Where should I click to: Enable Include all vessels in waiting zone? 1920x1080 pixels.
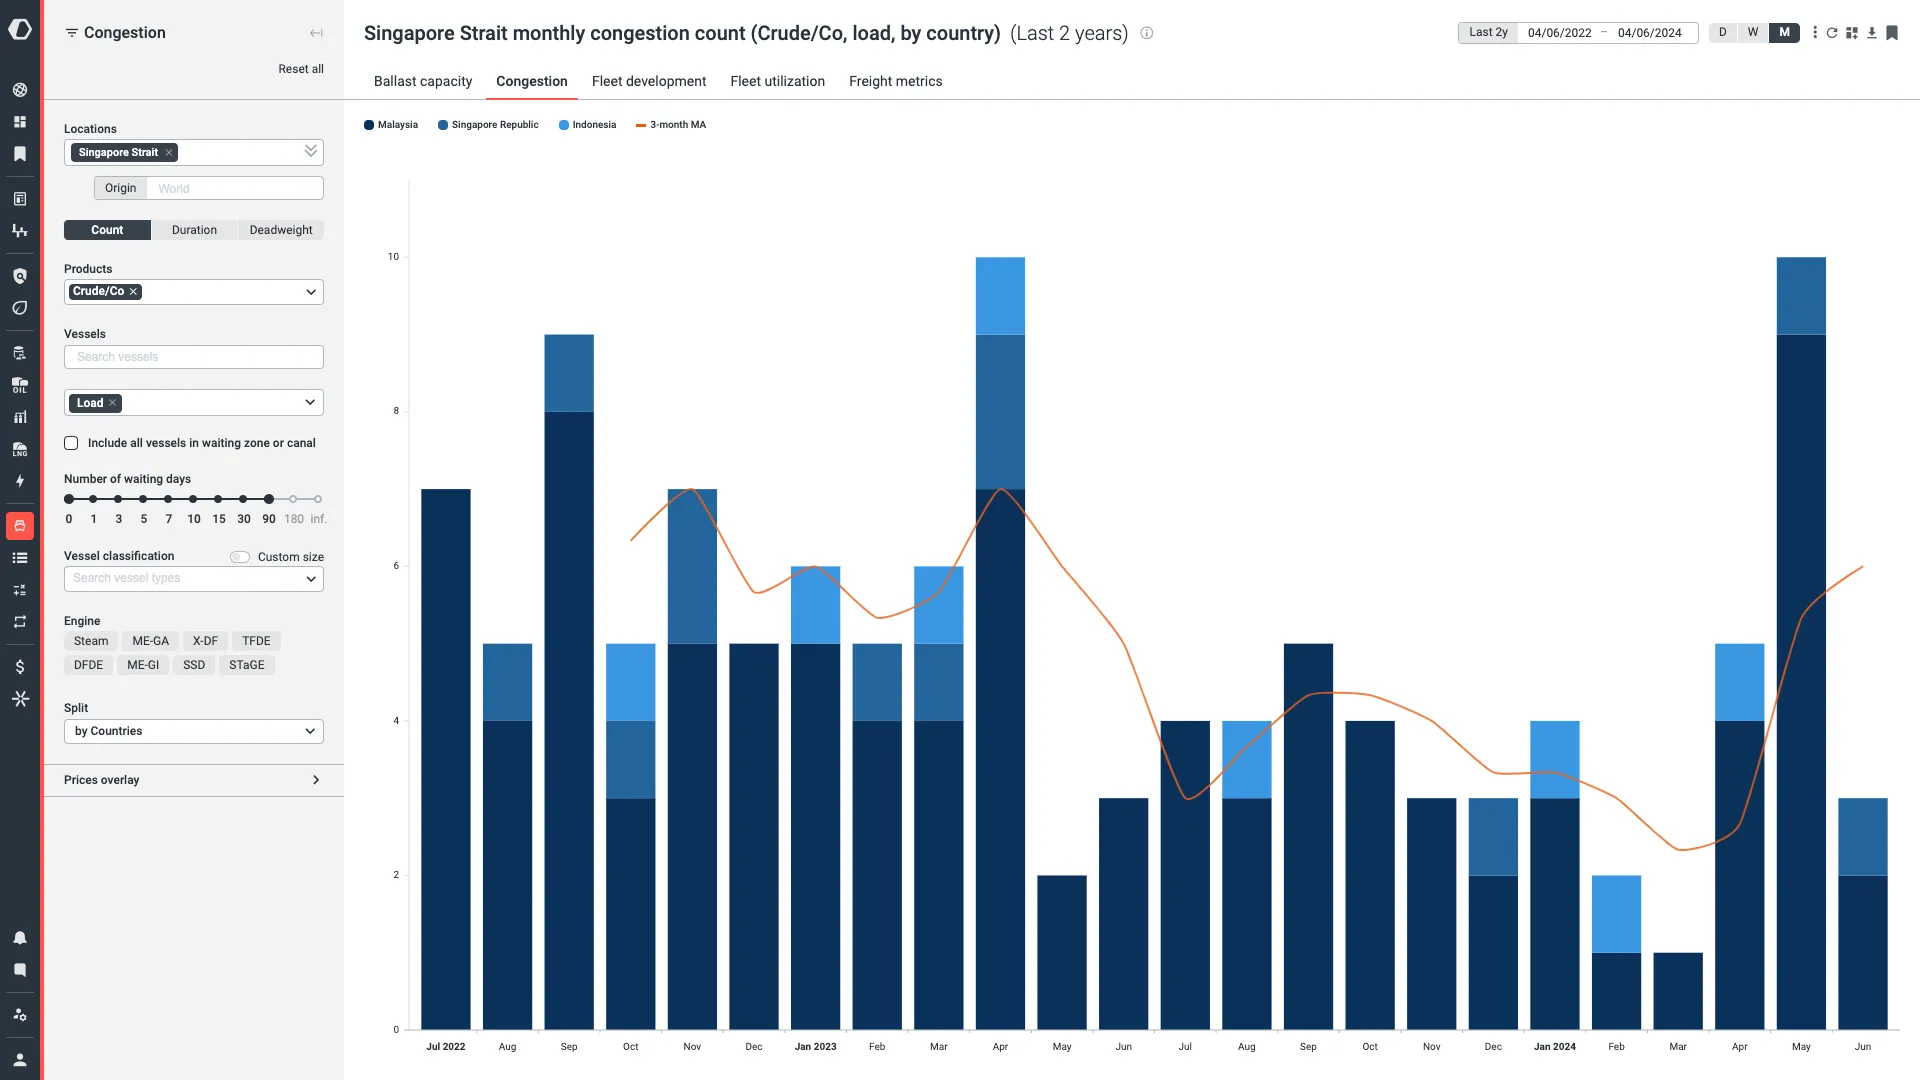[x=70, y=443]
